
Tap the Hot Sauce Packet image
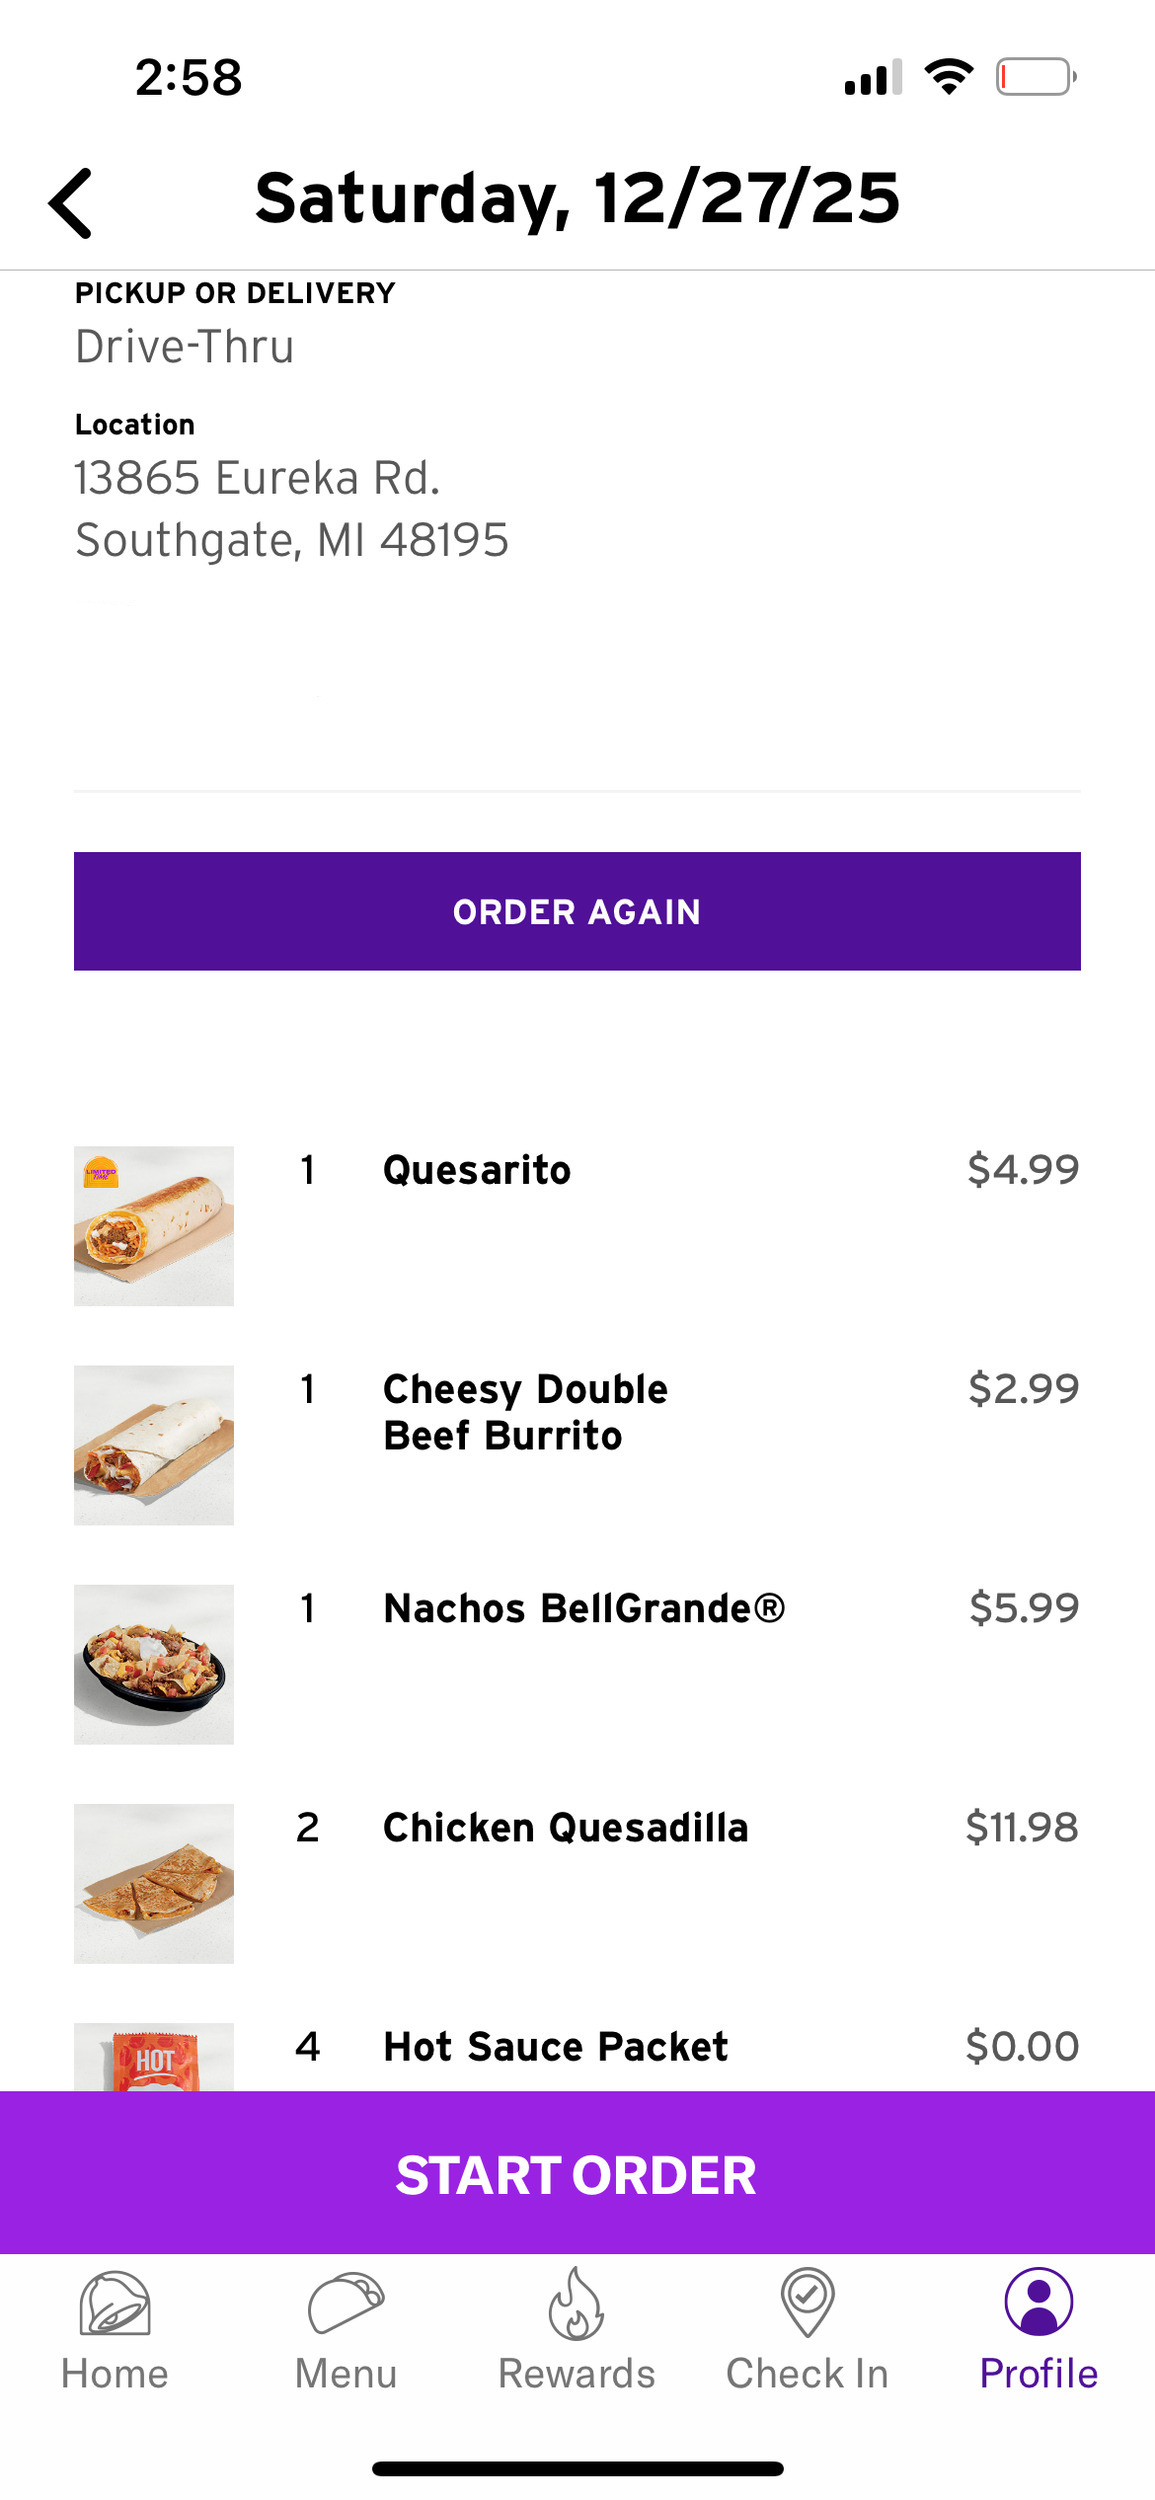pos(154,2058)
